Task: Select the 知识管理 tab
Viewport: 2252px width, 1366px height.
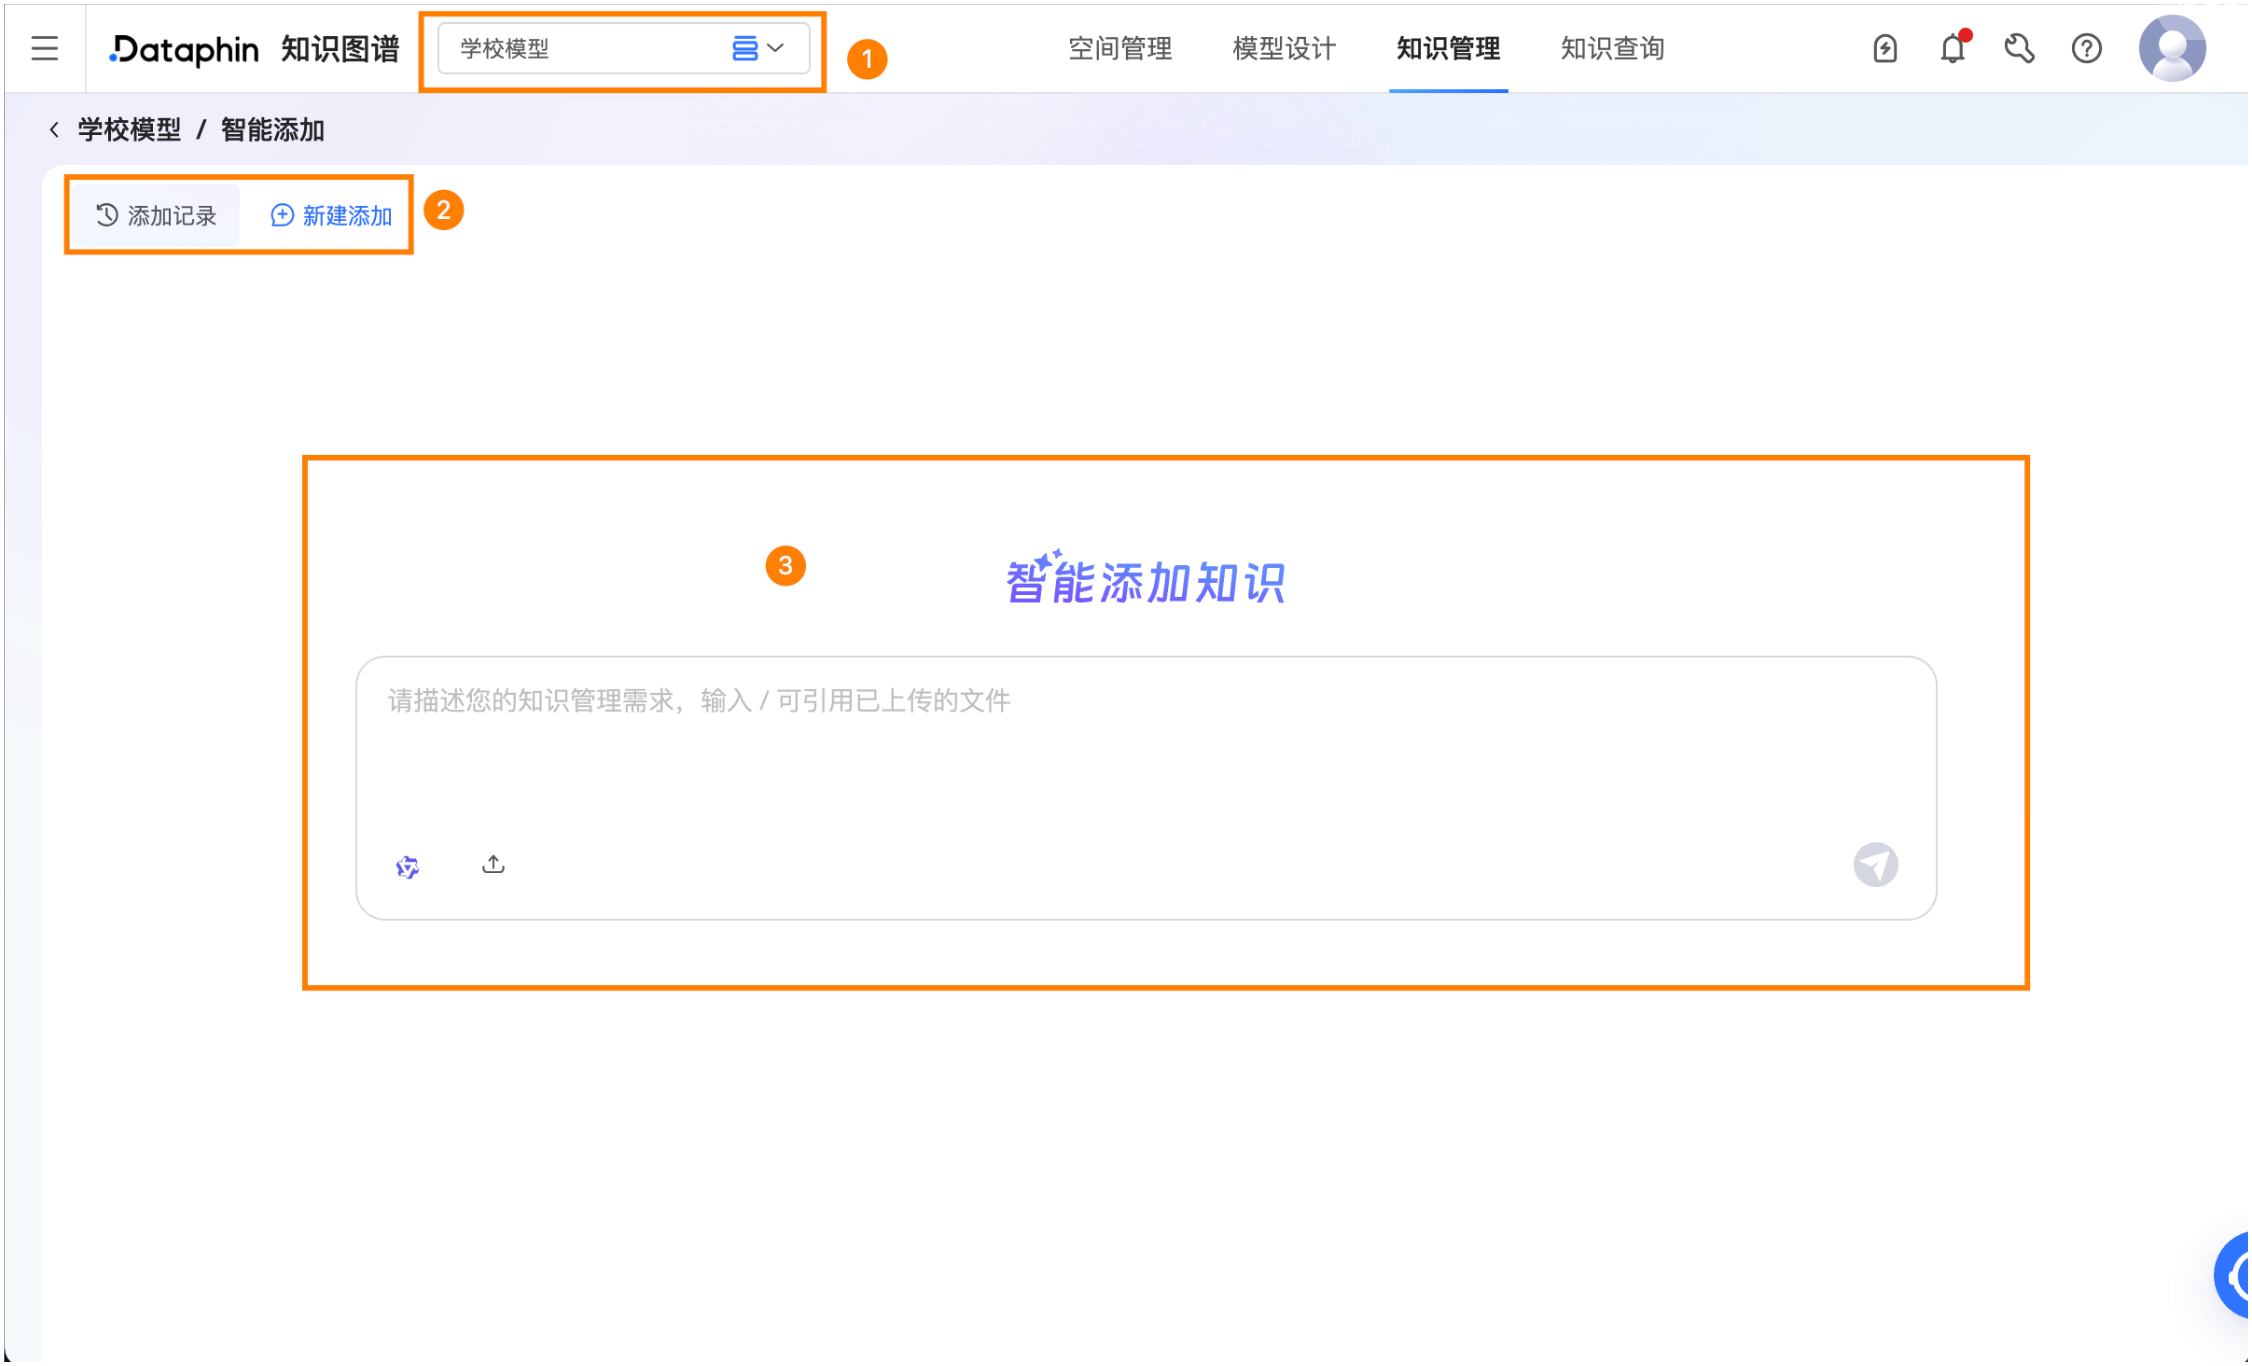Action: coord(1450,48)
